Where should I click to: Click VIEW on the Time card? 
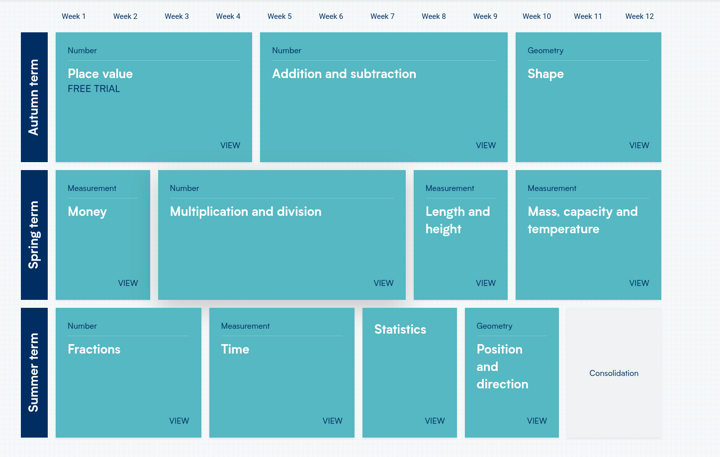point(332,421)
